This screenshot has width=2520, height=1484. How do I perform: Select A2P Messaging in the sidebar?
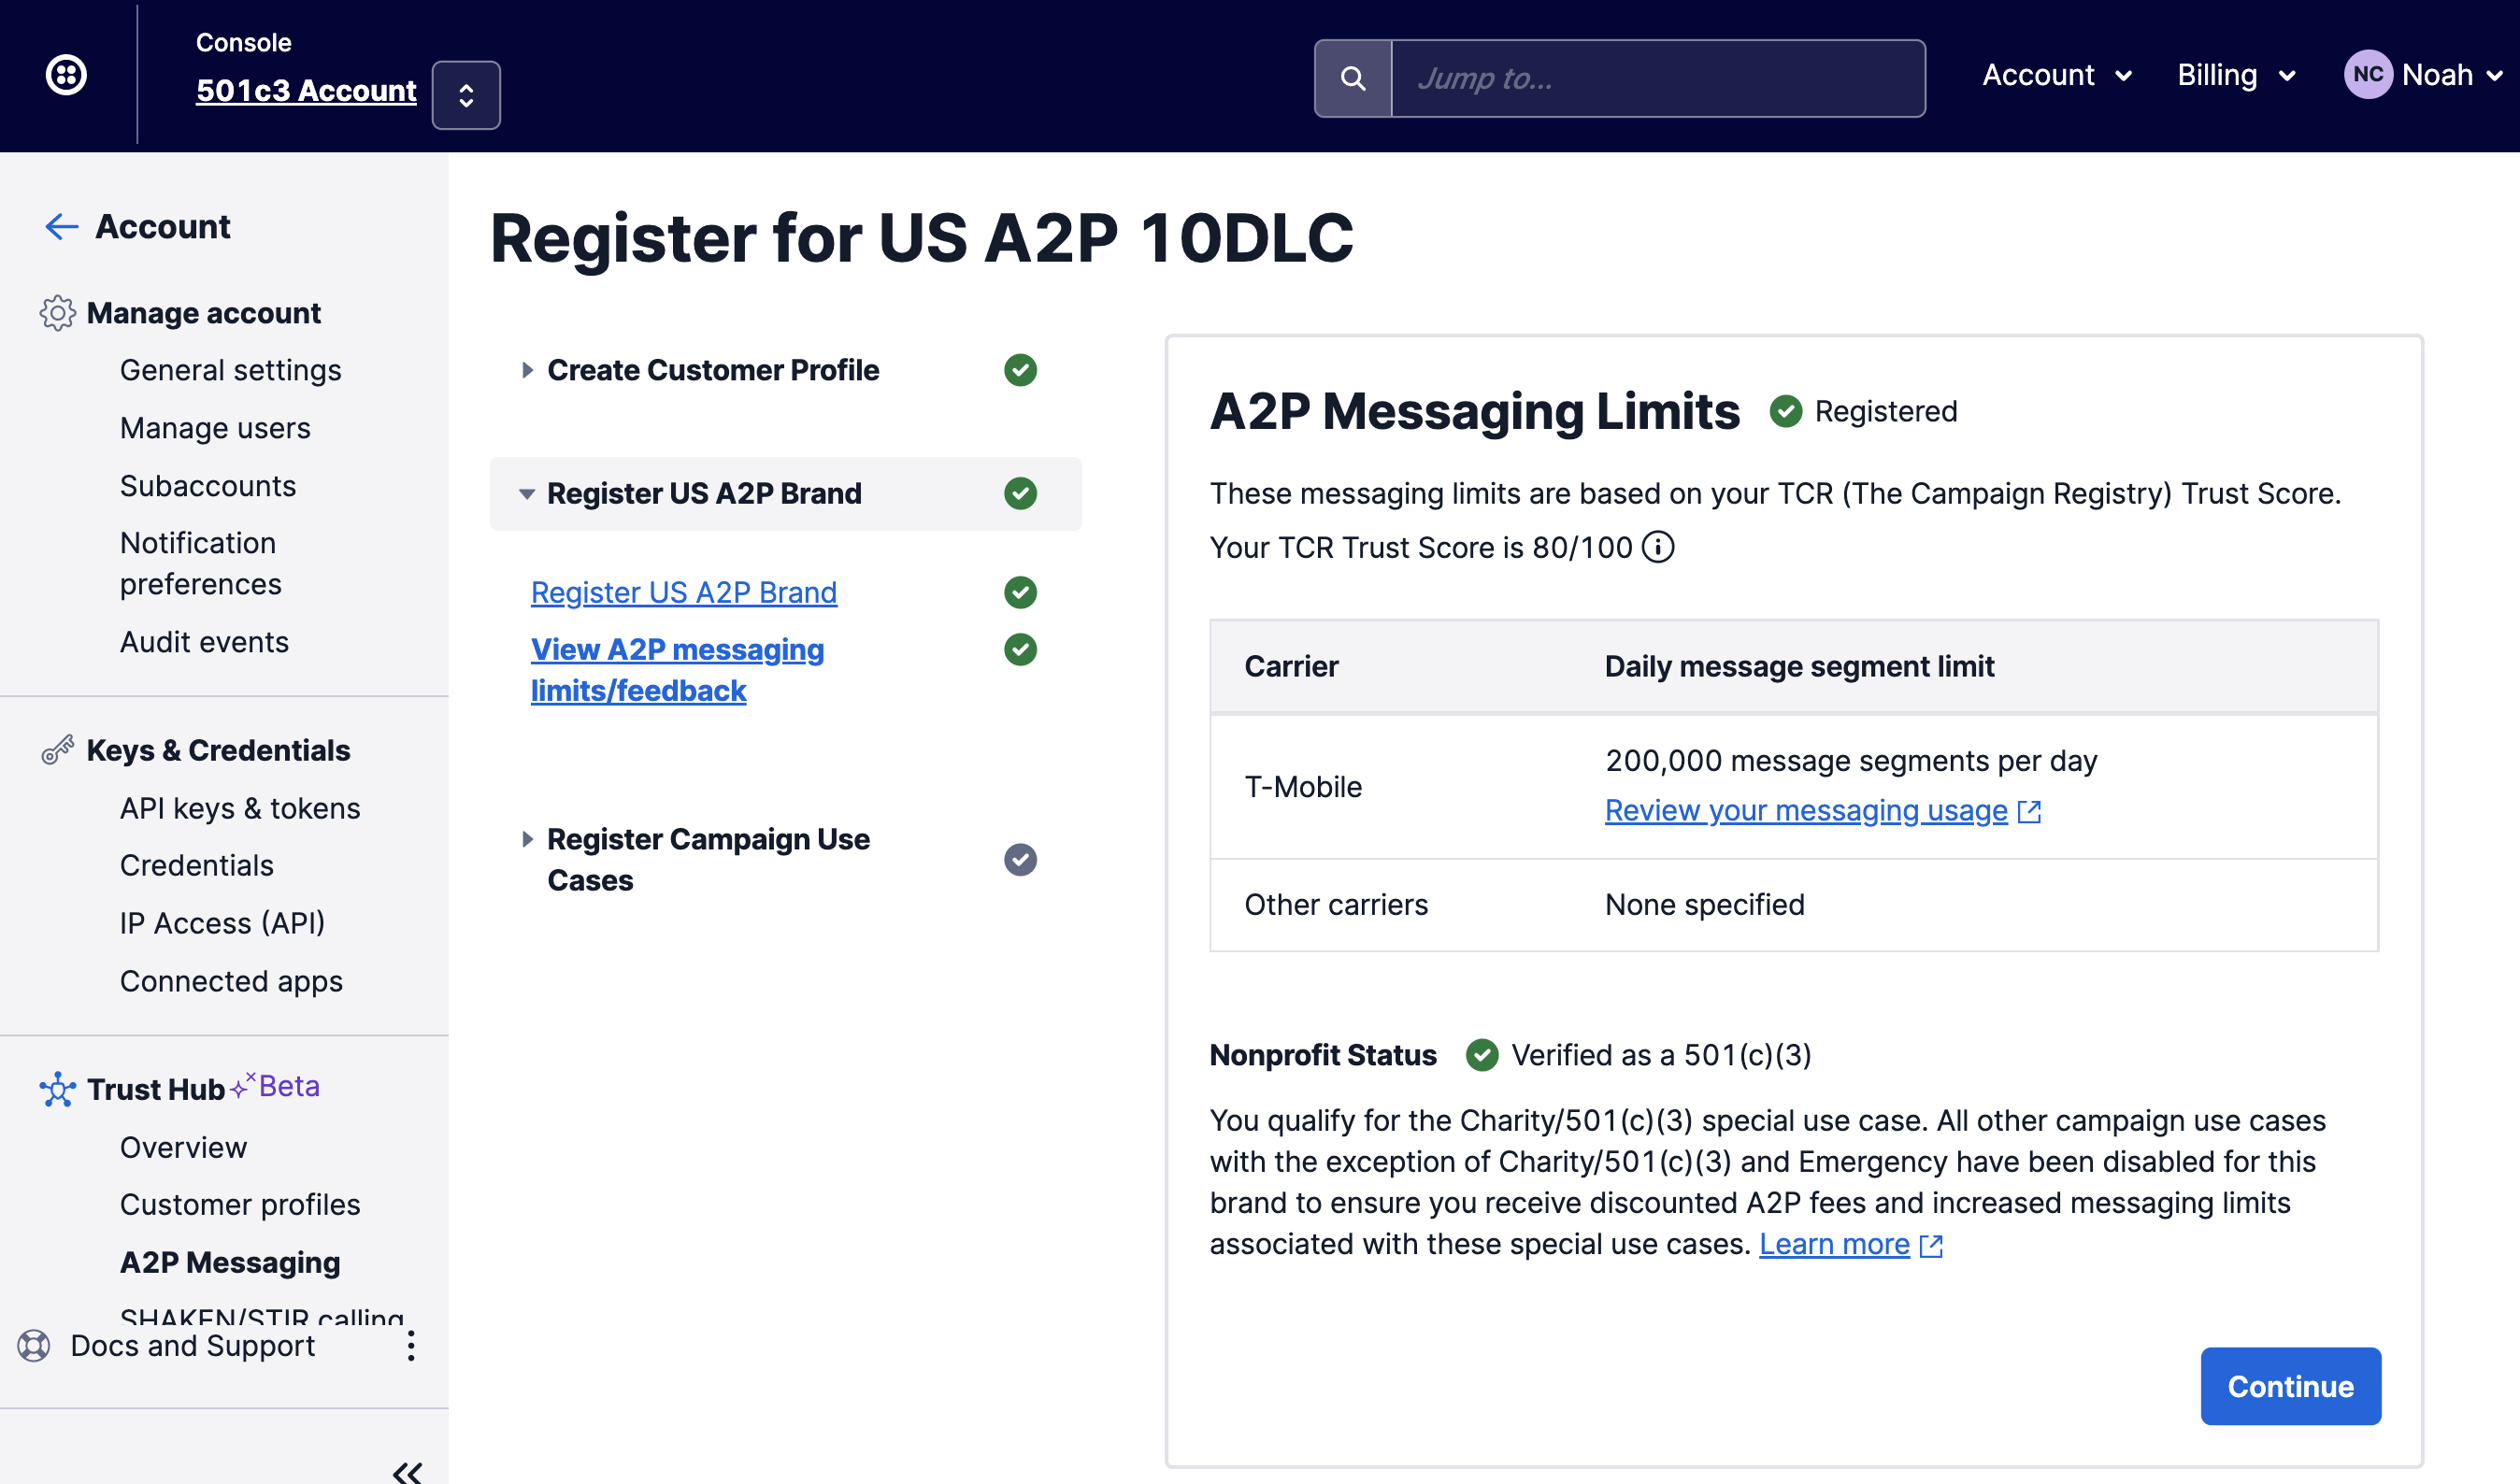tap(230, 1262)
